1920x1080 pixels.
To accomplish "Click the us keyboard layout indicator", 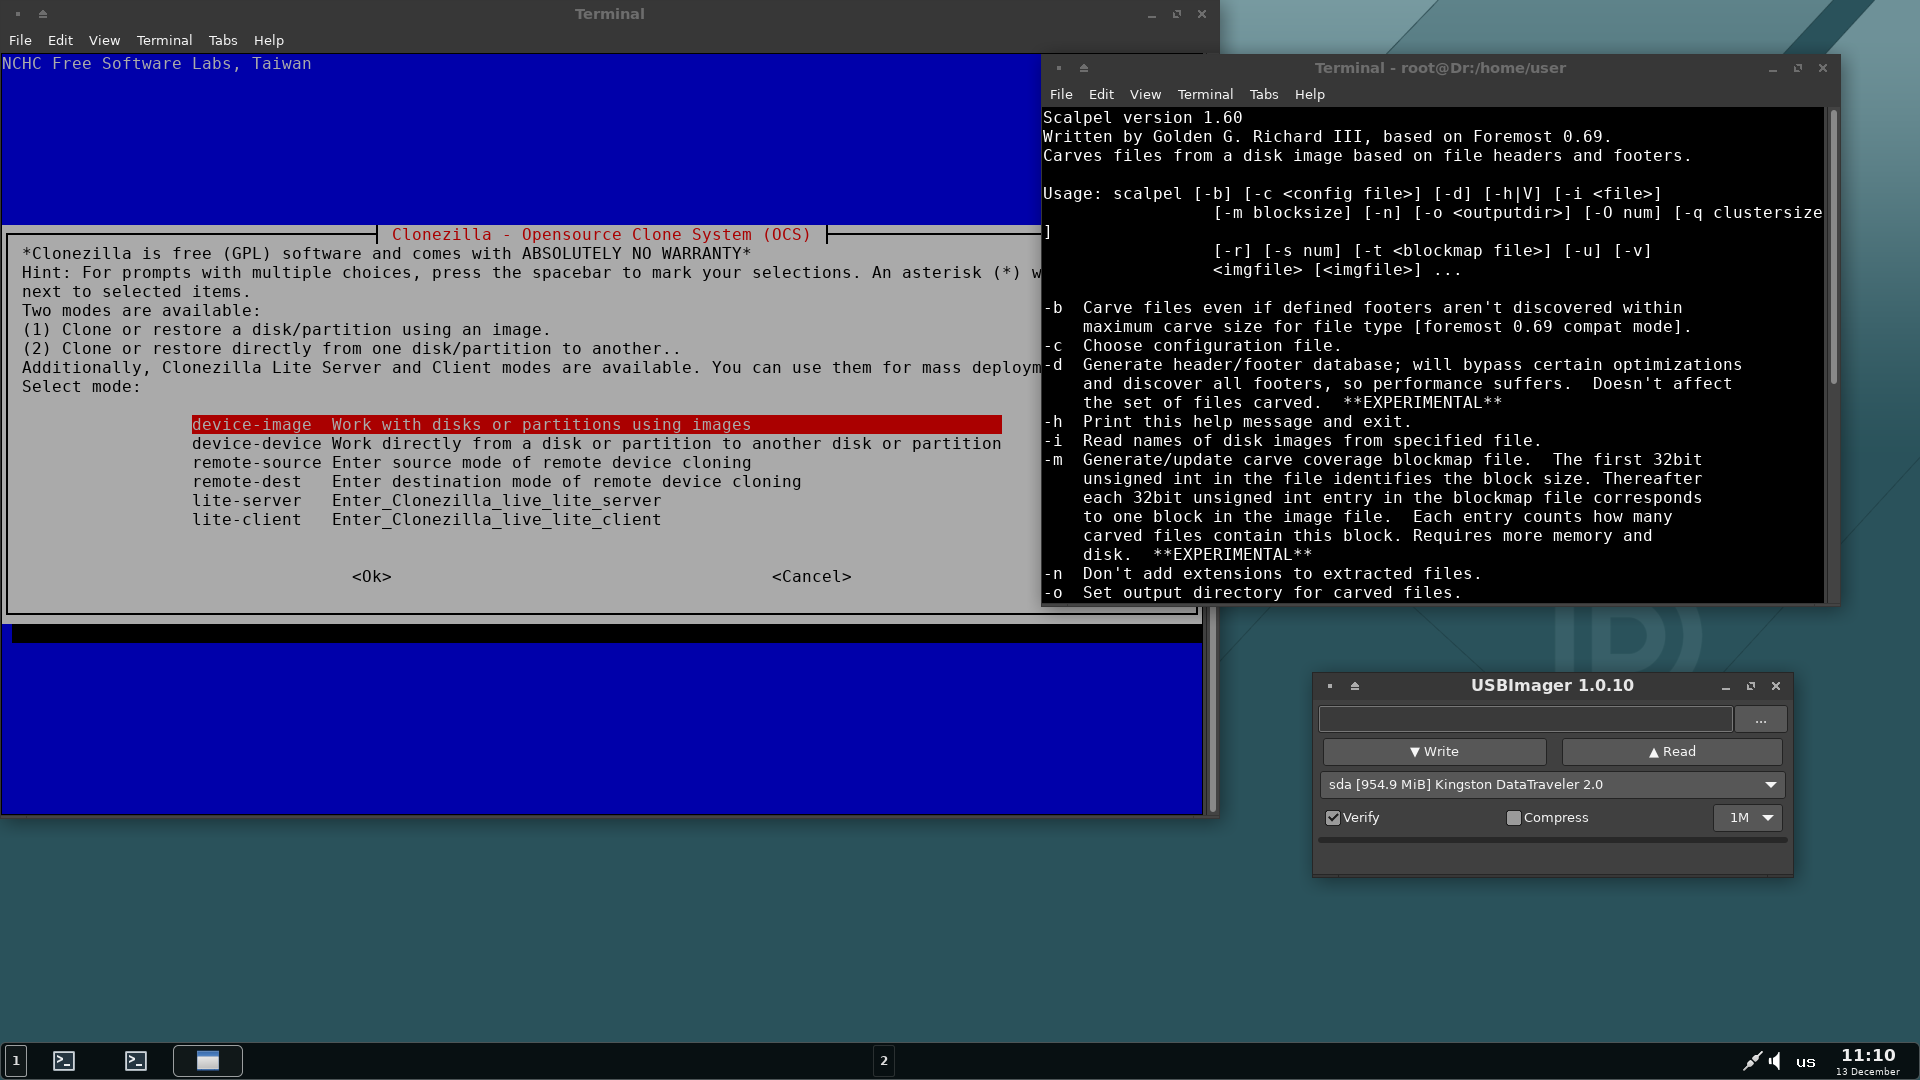I will (x=1805, y=1062).
